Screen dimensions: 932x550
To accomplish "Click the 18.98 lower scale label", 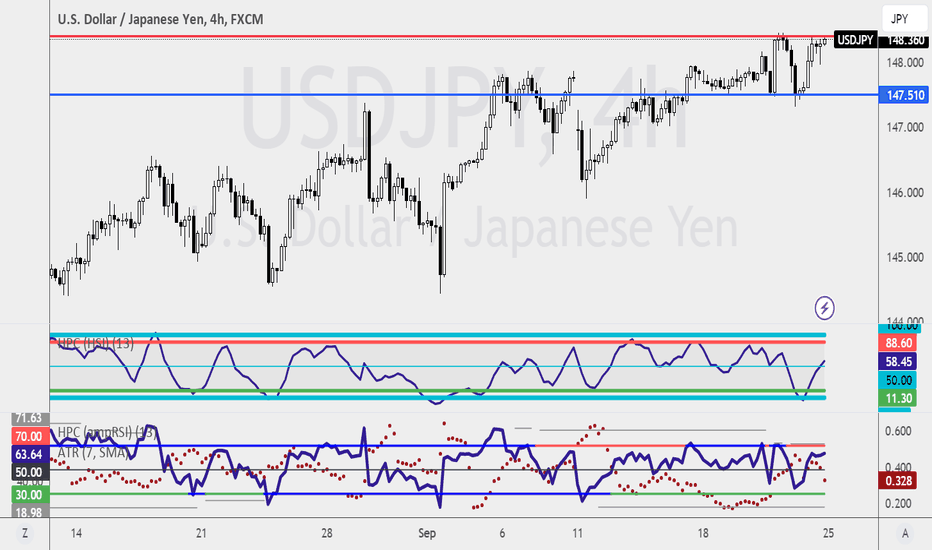I will pyautogui.click(x=29, y=512).
